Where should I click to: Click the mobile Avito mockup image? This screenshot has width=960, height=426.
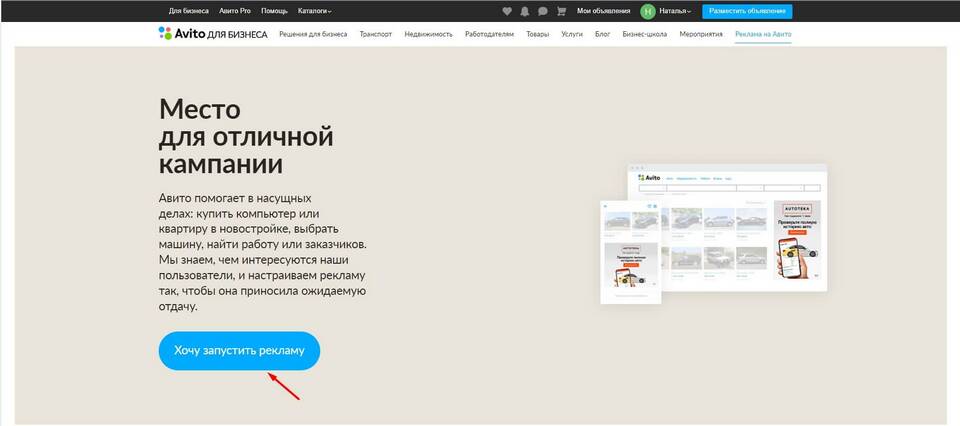click(x=631, y=252)
